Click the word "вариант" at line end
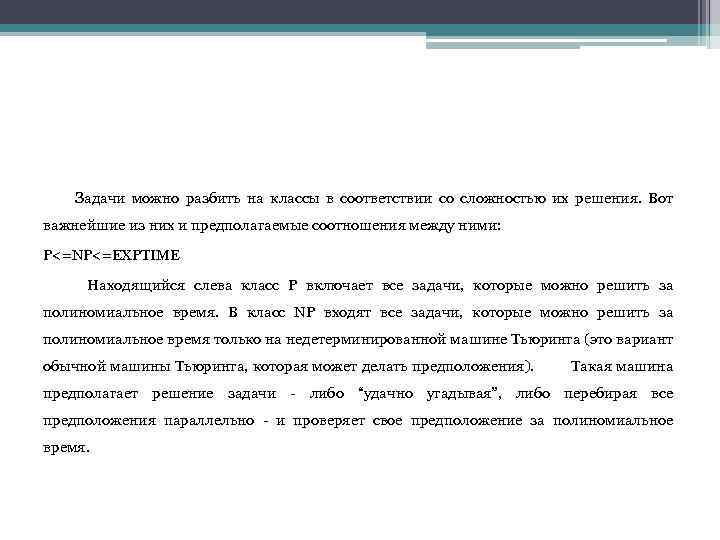This screenshot has width=720, height=540. (x=645, y=340)
